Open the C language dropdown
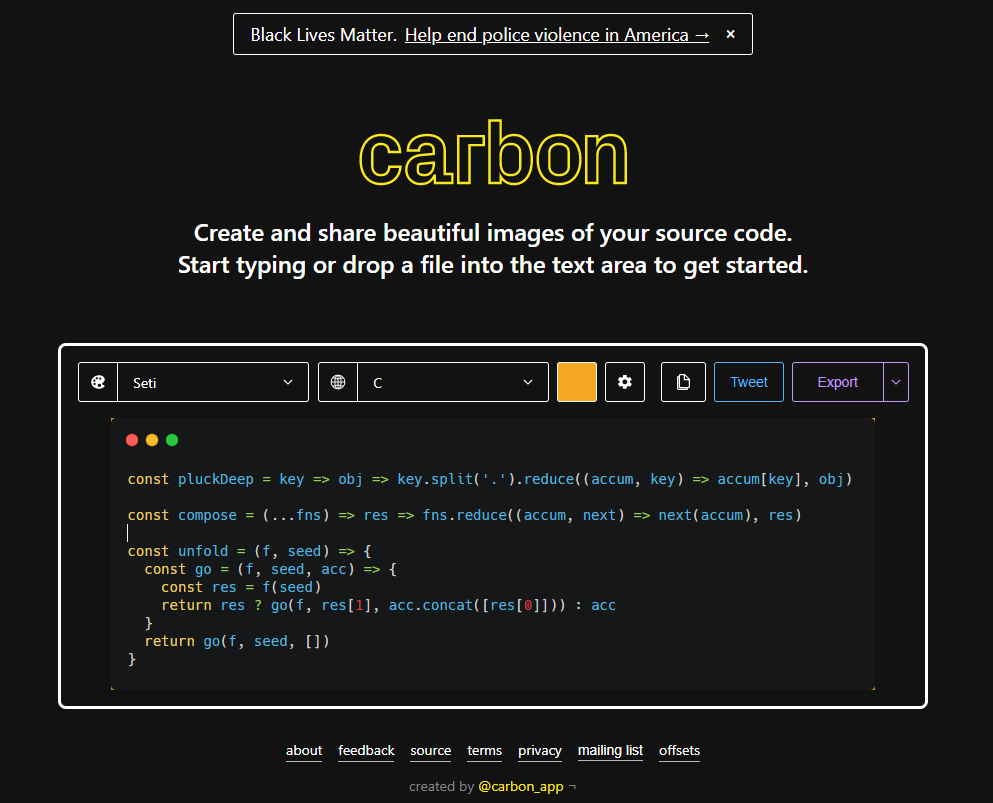The width and height of the screenshot is (993, 803). click(x=453, y=382)
